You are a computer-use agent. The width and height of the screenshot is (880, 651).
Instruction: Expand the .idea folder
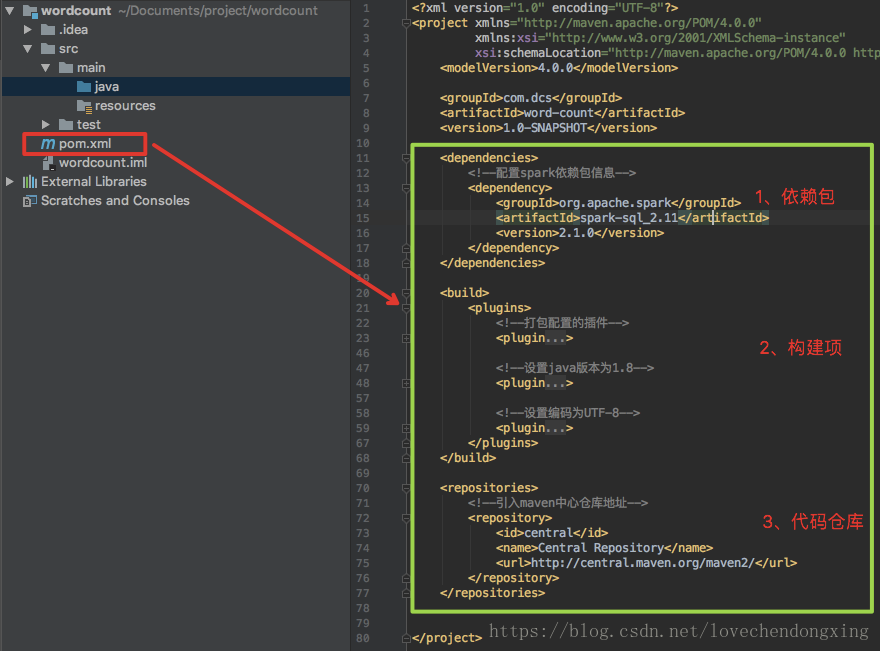coord(28,30)
